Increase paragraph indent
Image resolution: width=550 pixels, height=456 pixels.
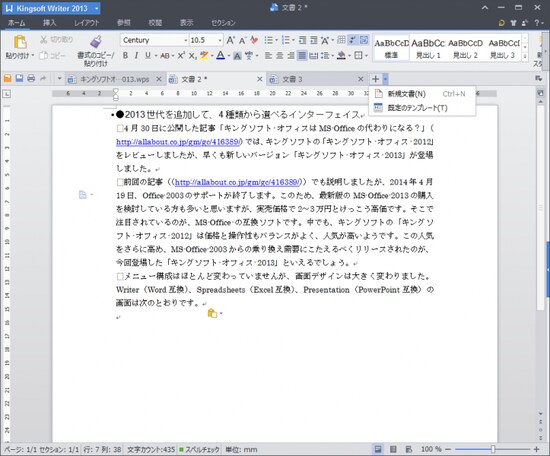point(314,40)
